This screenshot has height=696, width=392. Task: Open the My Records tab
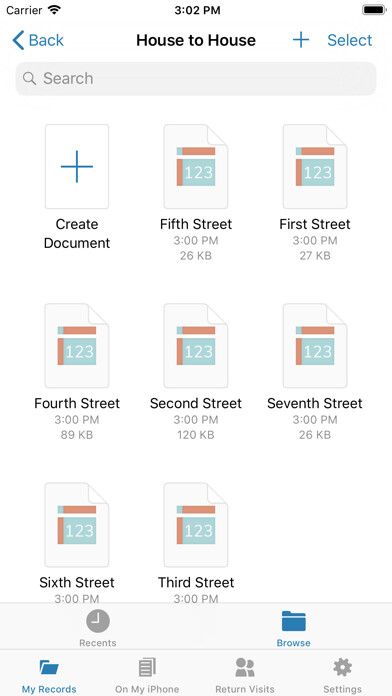tap(49, 675)
